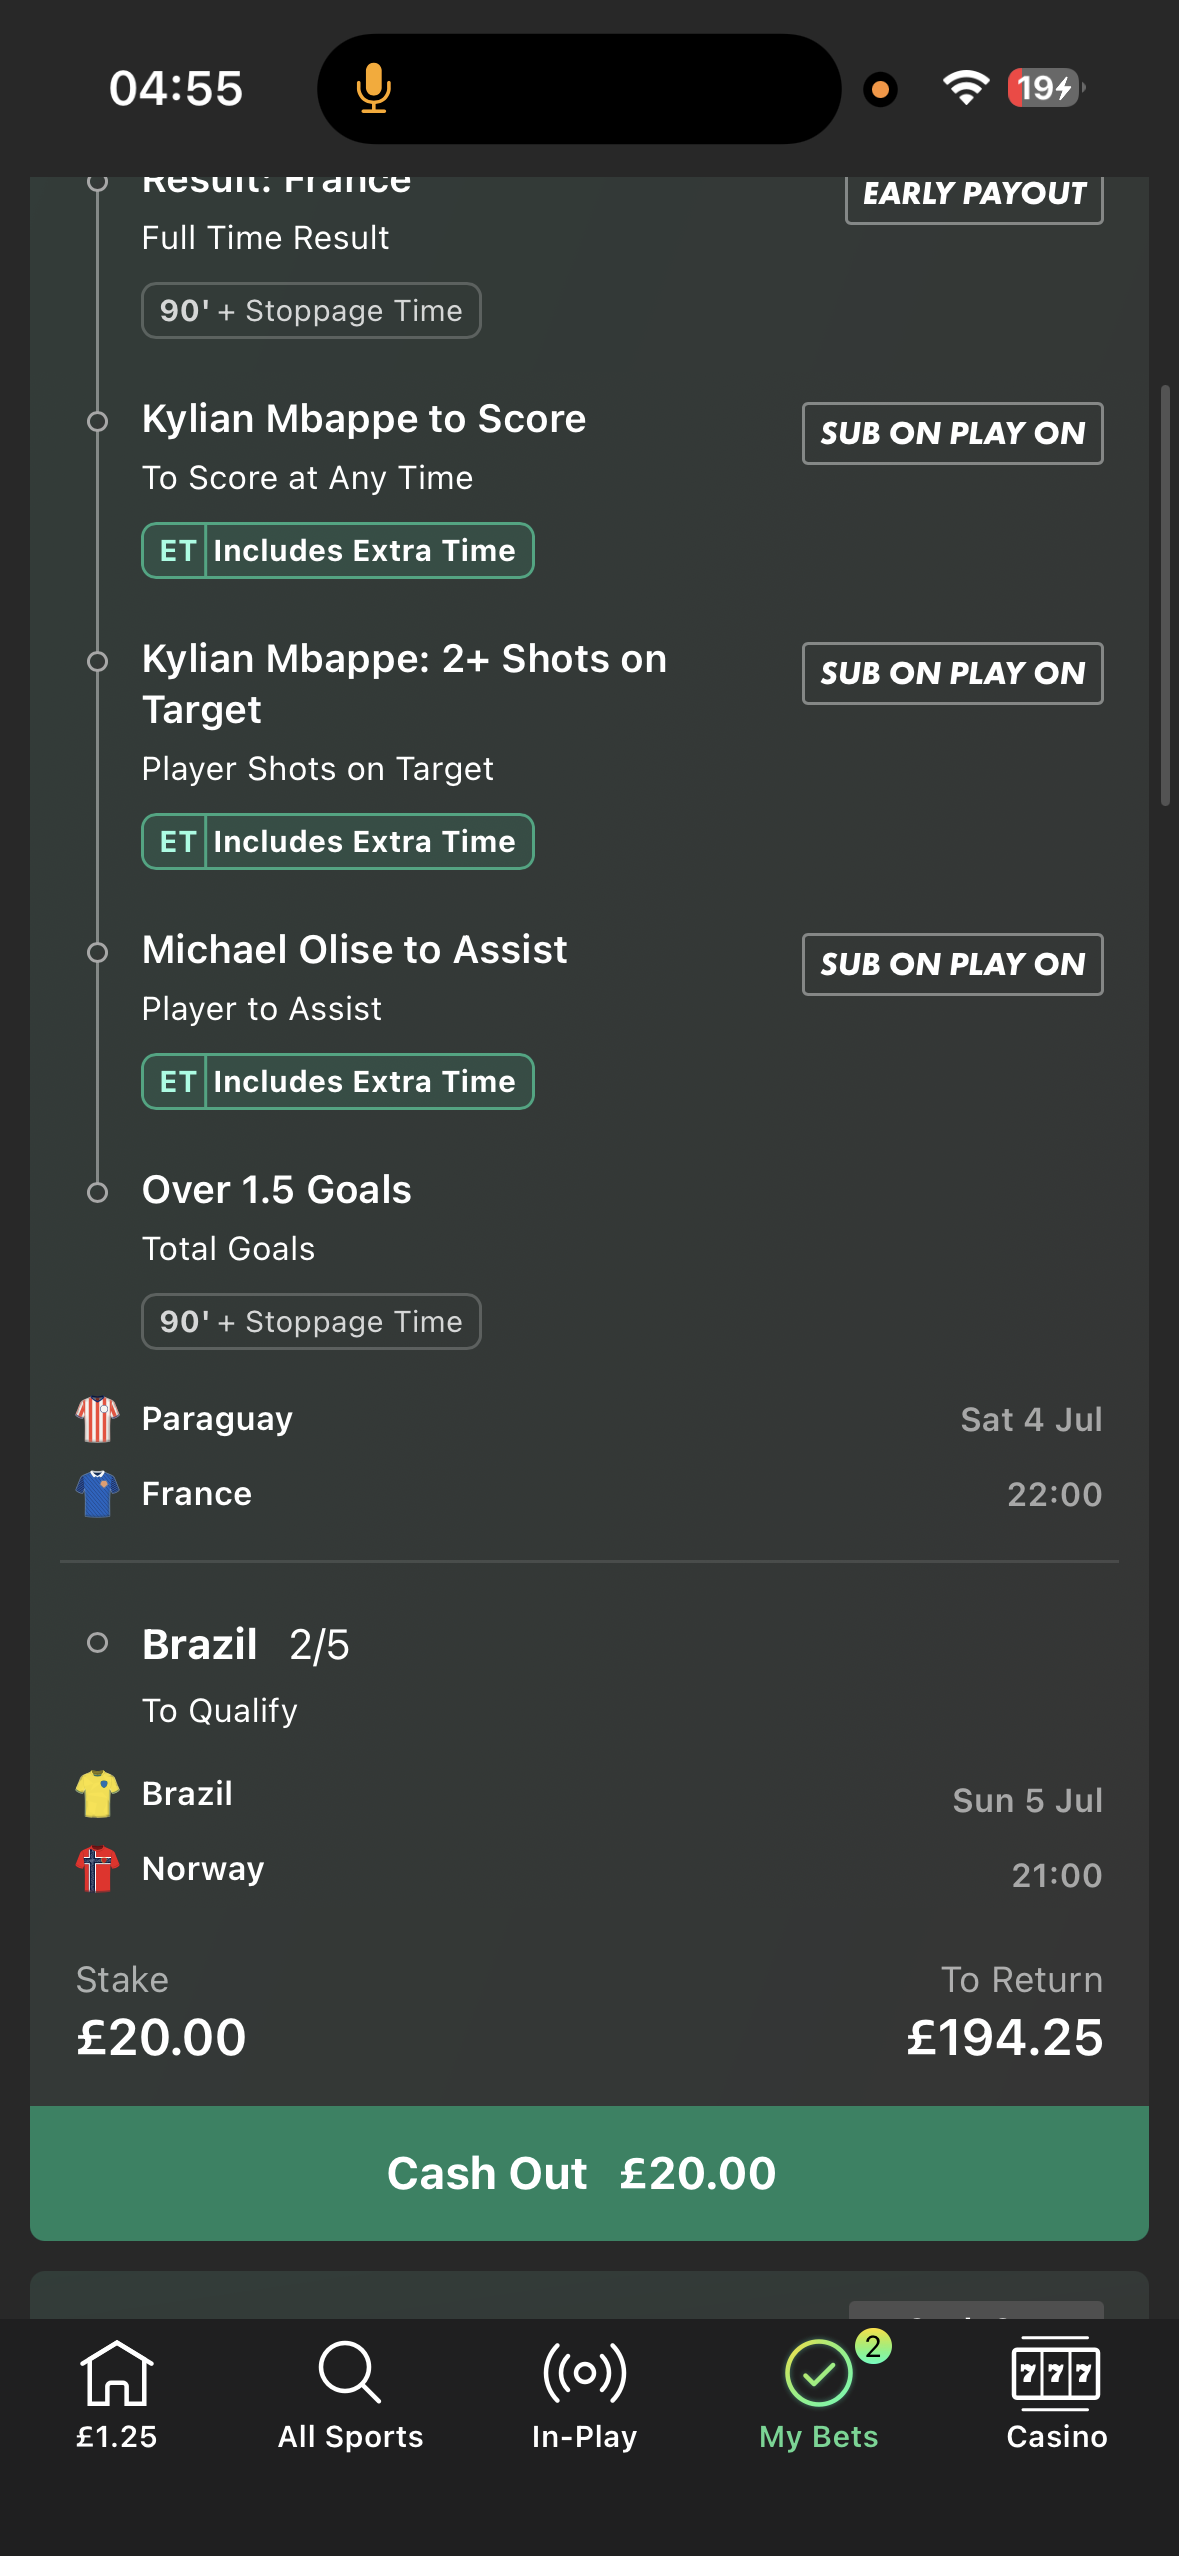Tap the 90' + Stoppage Time tag under Total Goals

pyautogui.click(x=311, y=1322)
